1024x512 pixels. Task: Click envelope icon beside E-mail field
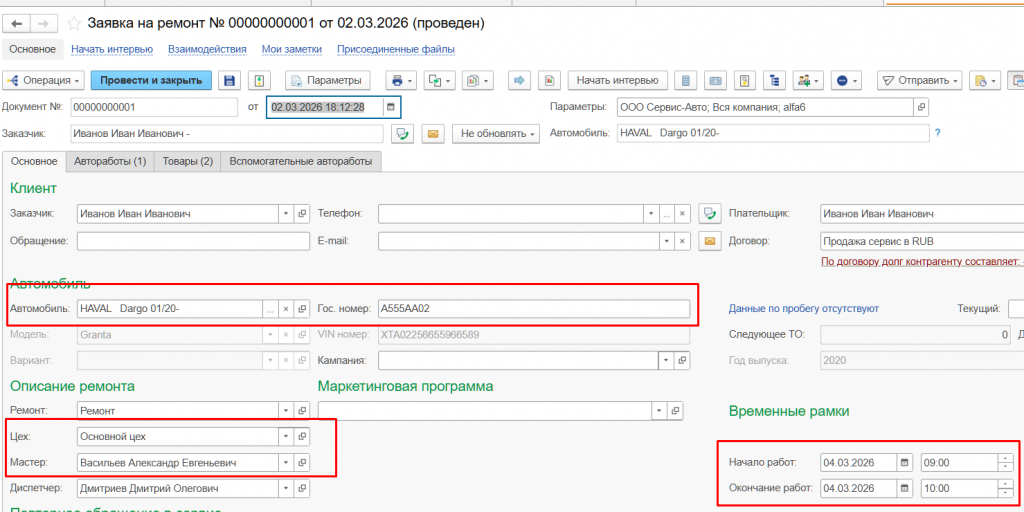[x=709, y=241]
